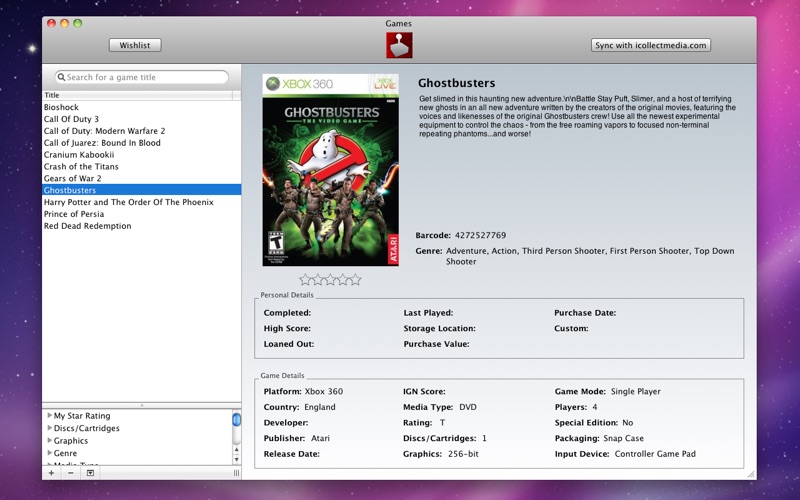Set rating to two stars
800x500 pixels.
(317, 279)
